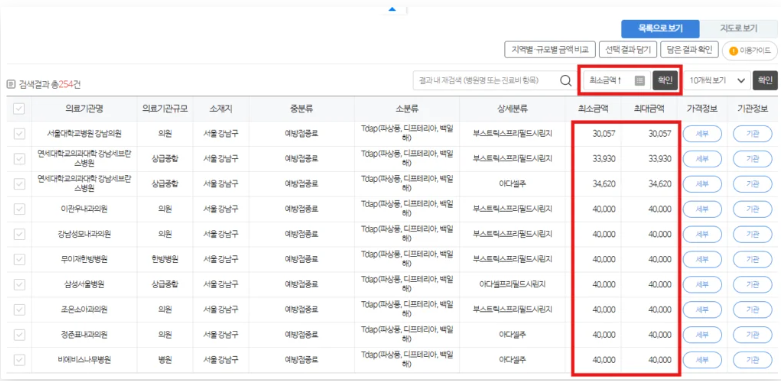Click the 검색결과 총254건 count text
This screenshot has width=781, height=381.
[x=50, y=85]
